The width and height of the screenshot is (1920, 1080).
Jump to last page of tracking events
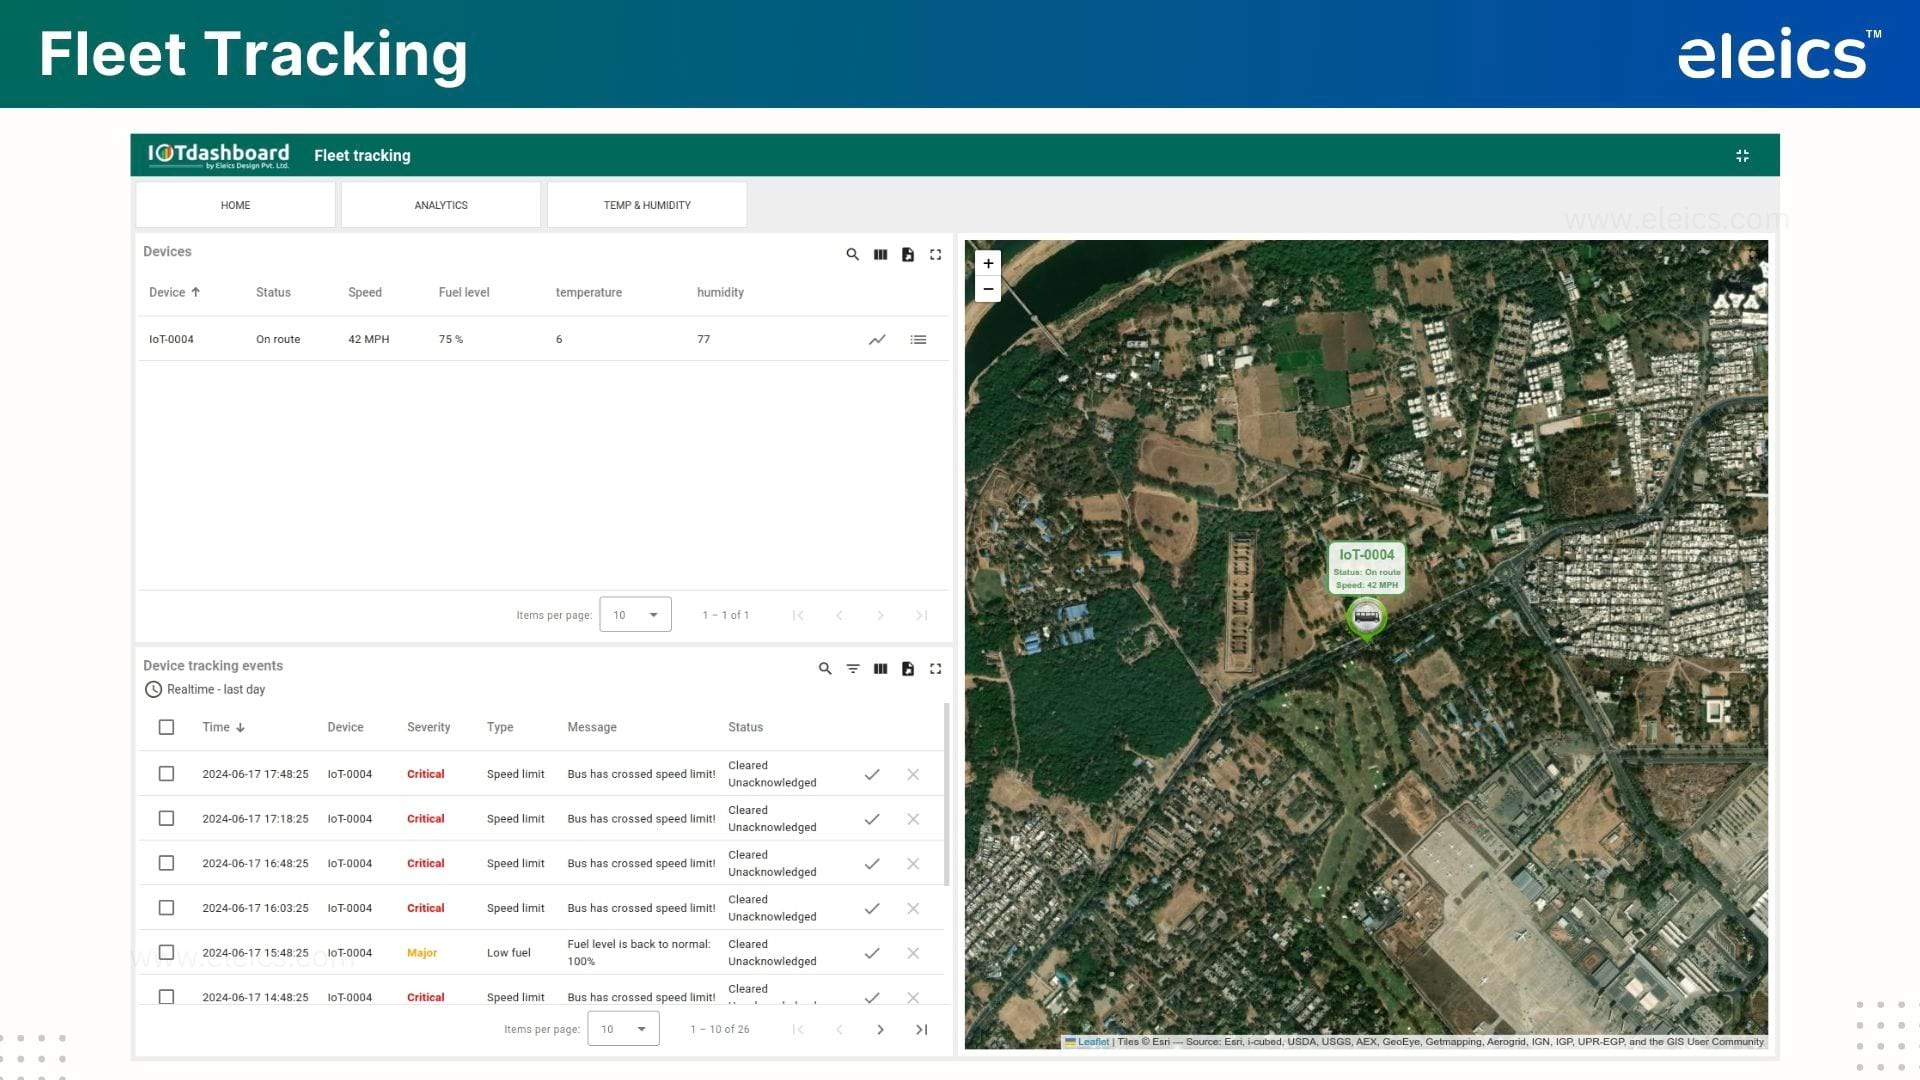pyautogui.click(x=922, y=1029)
